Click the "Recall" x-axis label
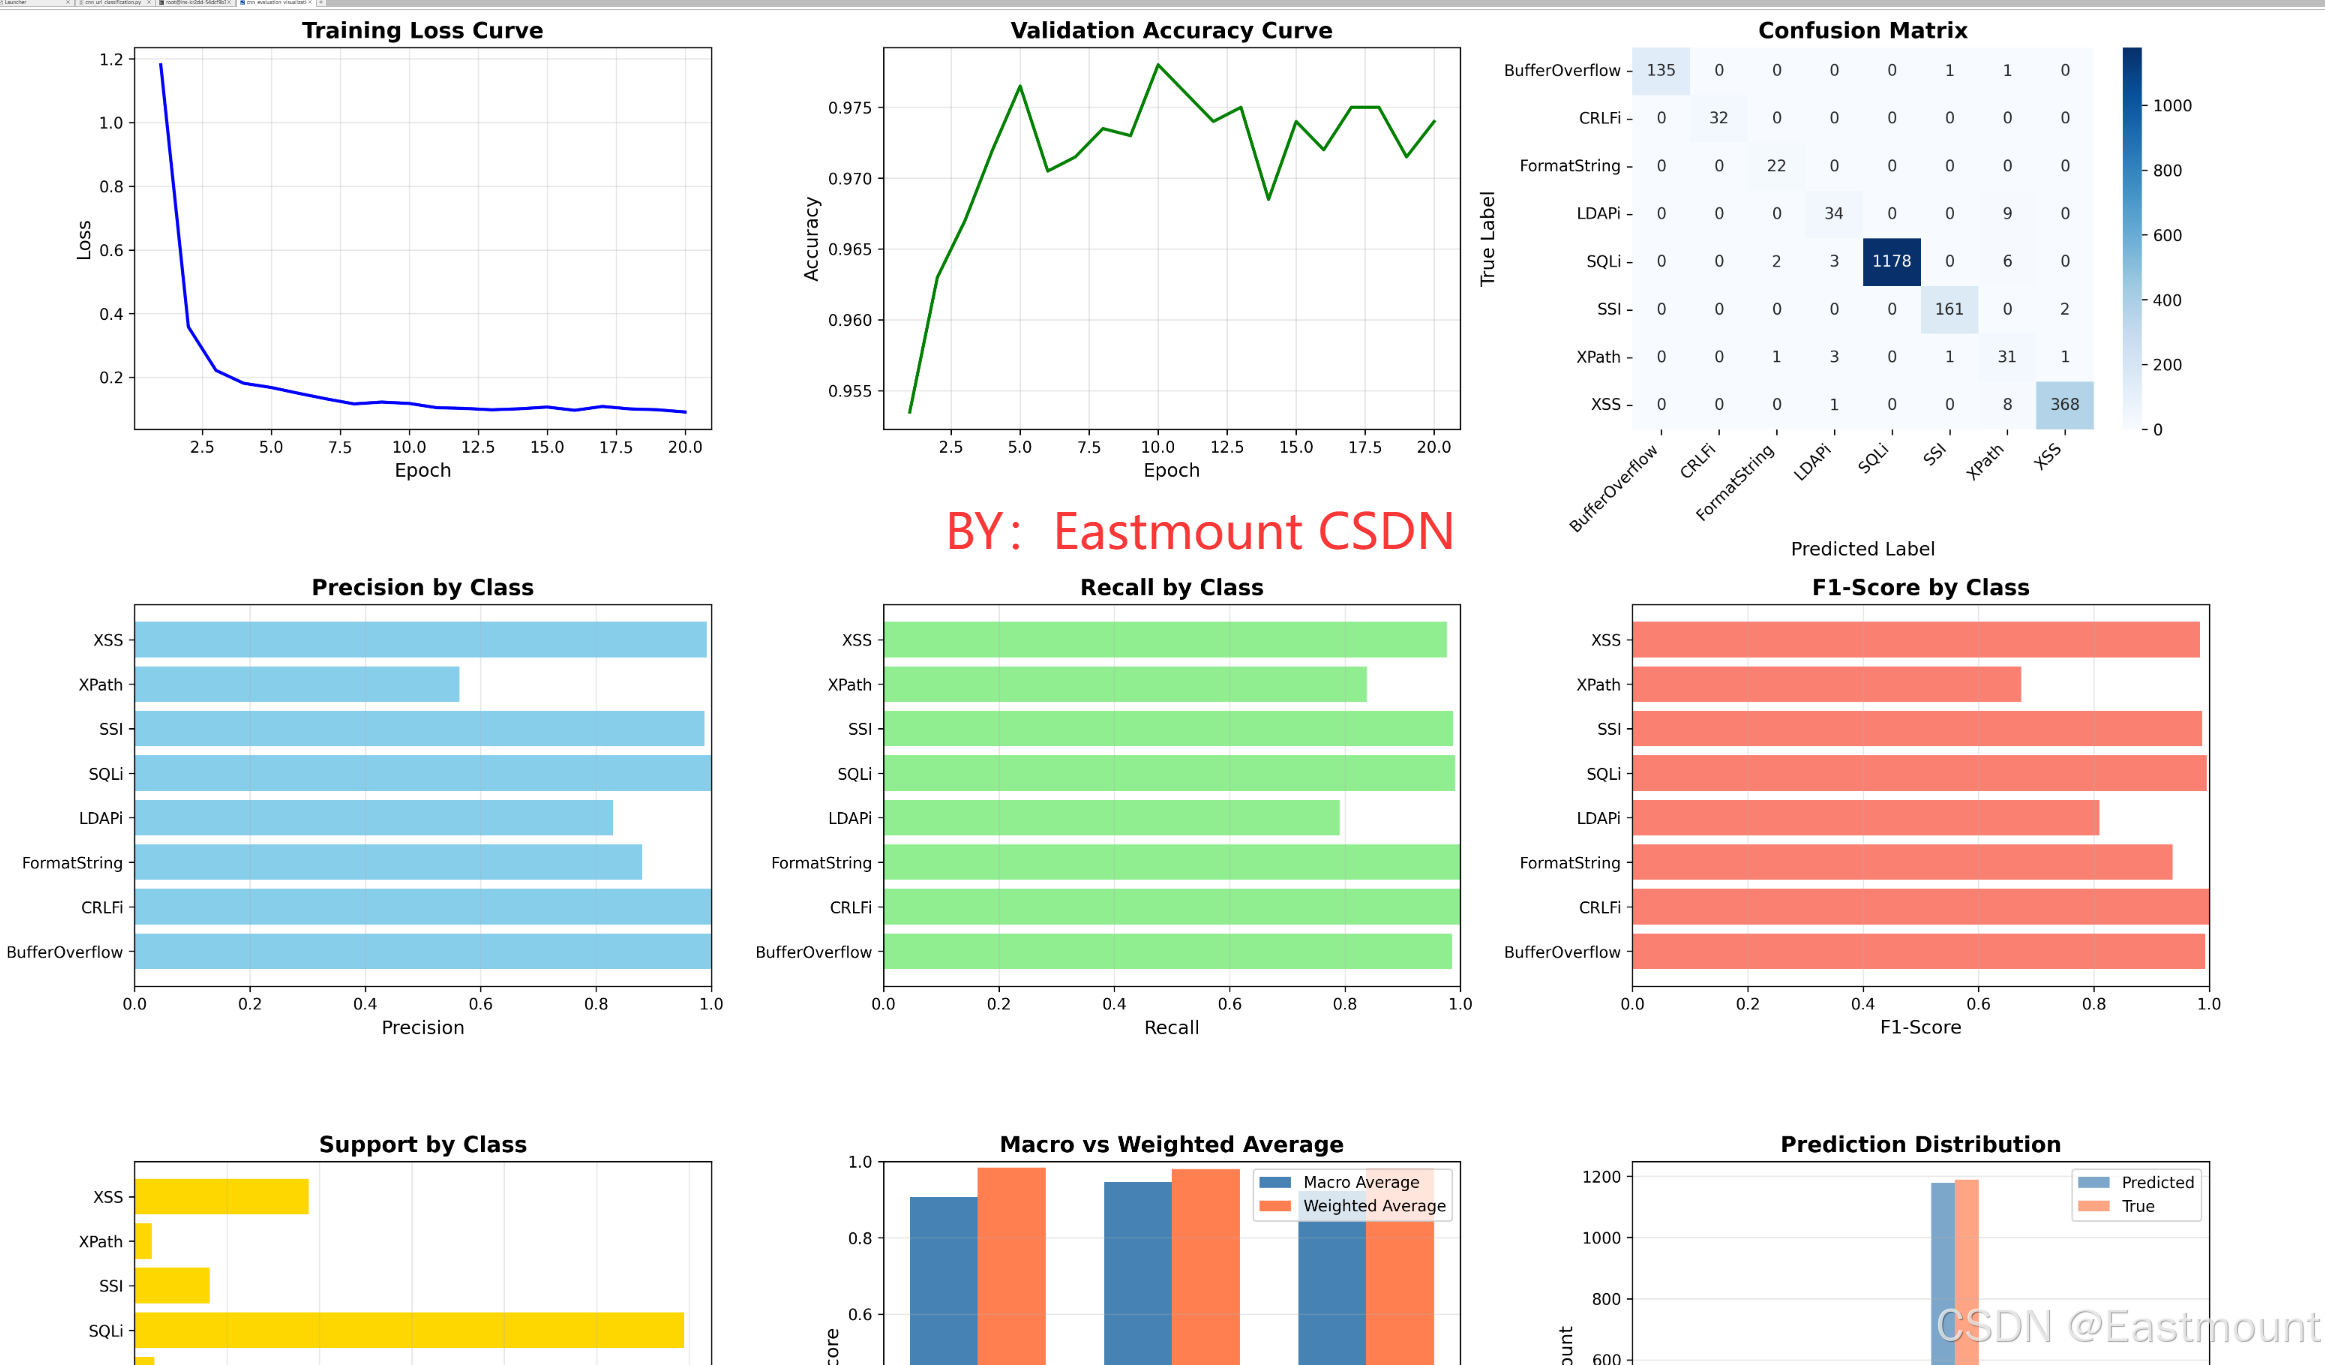2325x1365 pixels. pos(1171,1027)
